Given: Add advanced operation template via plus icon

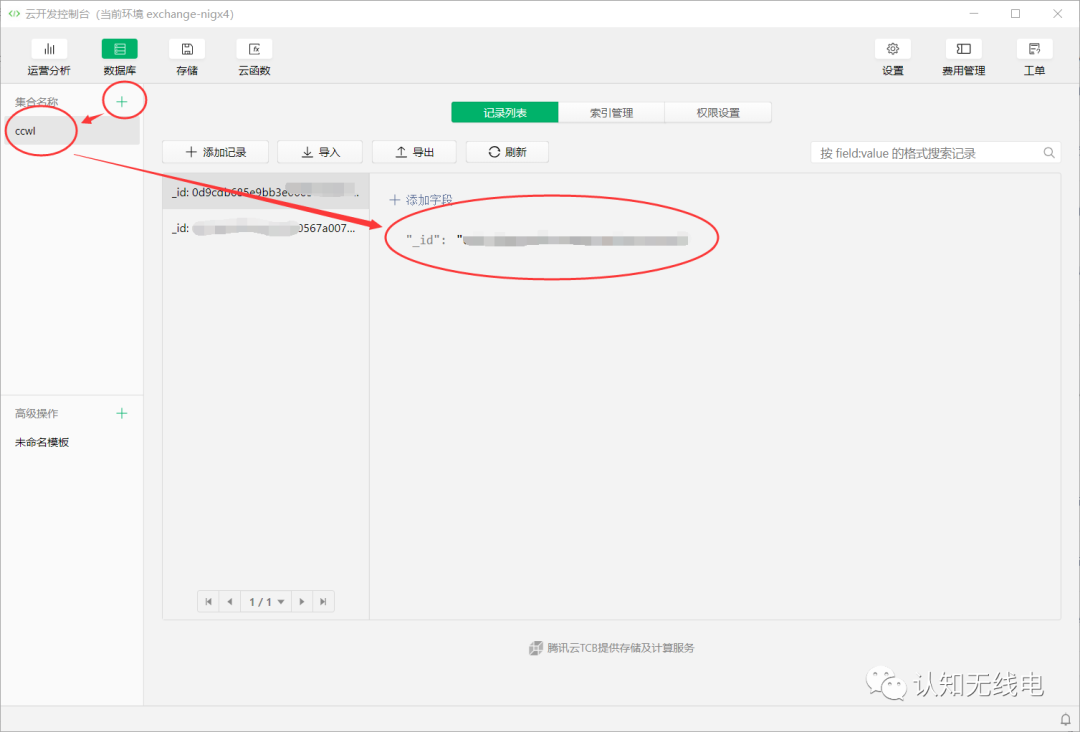Looking at the screenshot, I should coord(122,413).
